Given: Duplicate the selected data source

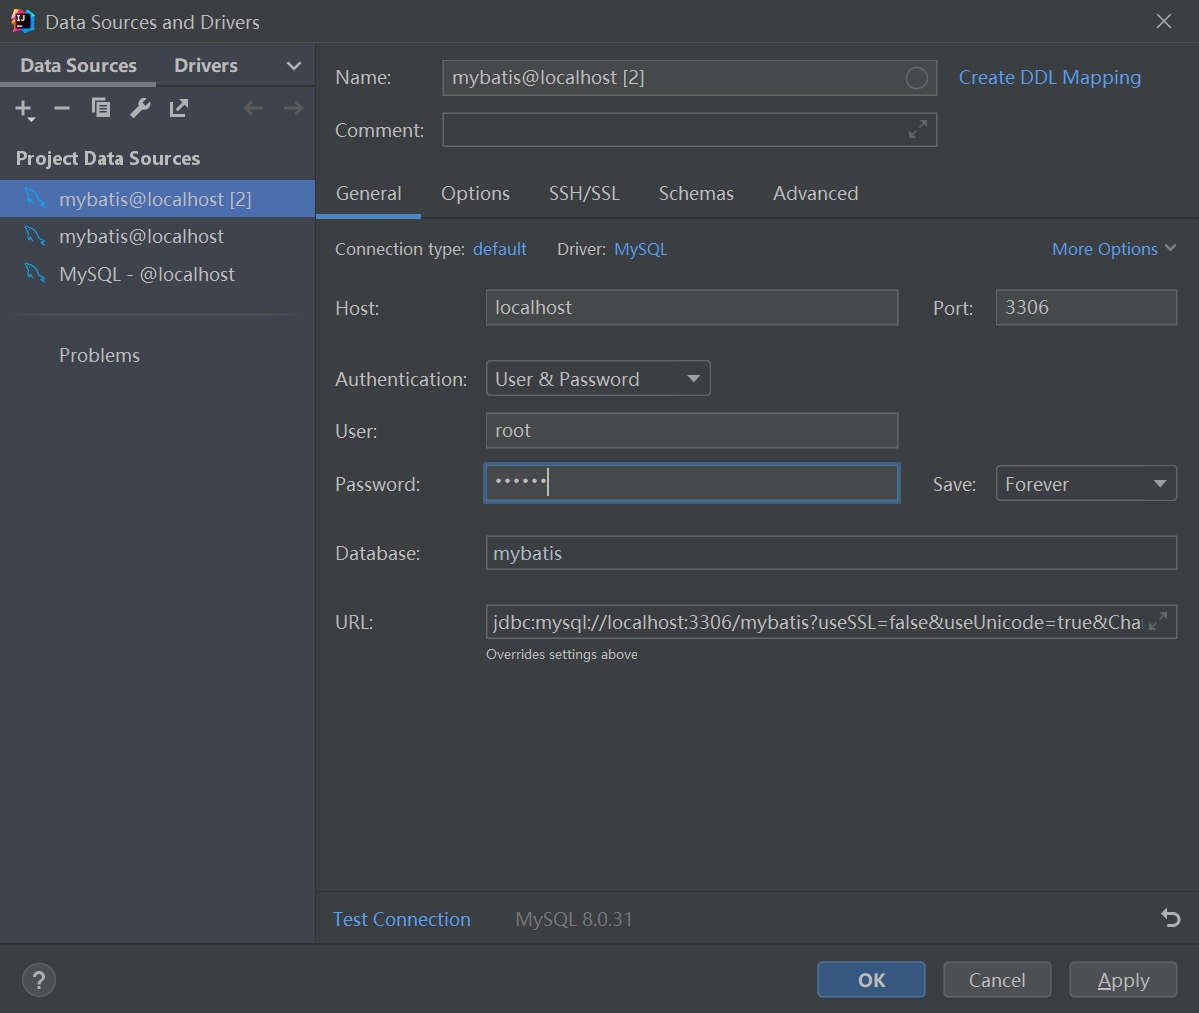Looking at the screenshot, I should pos(101,108).
